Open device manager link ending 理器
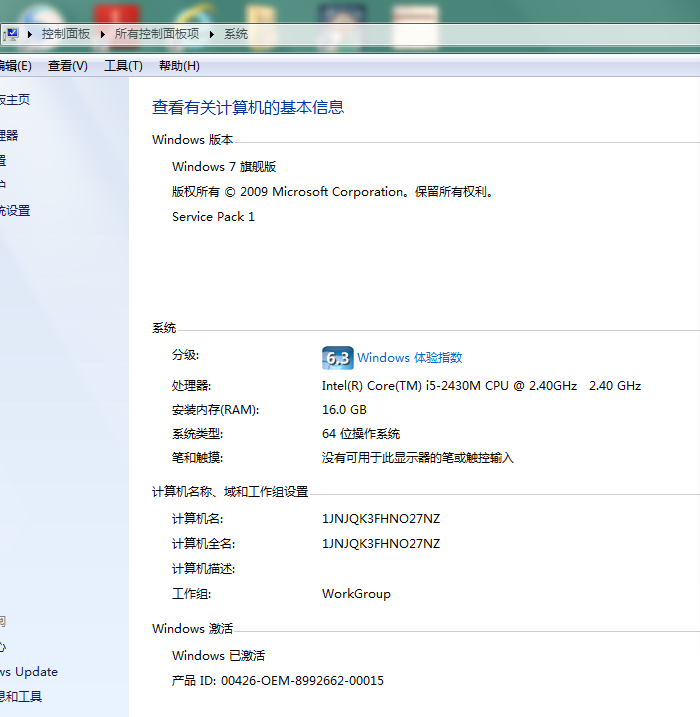The width and height of the screenshot is (700, 717). [9, 135]
